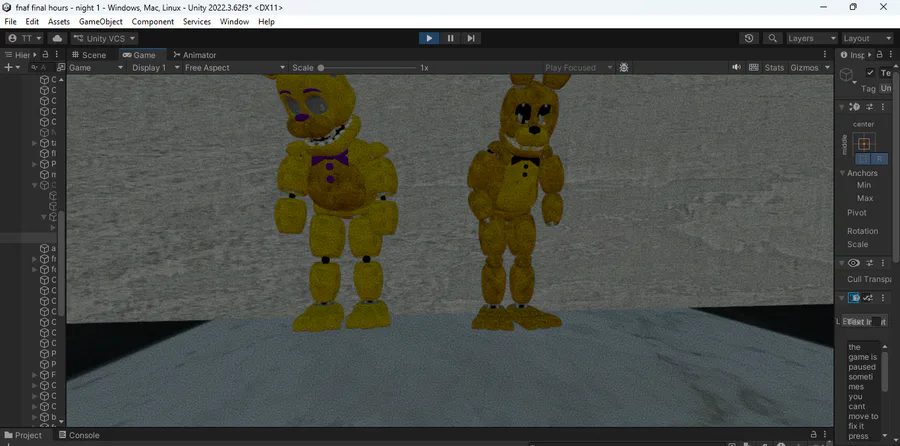Click the Step frame button
900x446 pixels.
(x=471, y=38)
